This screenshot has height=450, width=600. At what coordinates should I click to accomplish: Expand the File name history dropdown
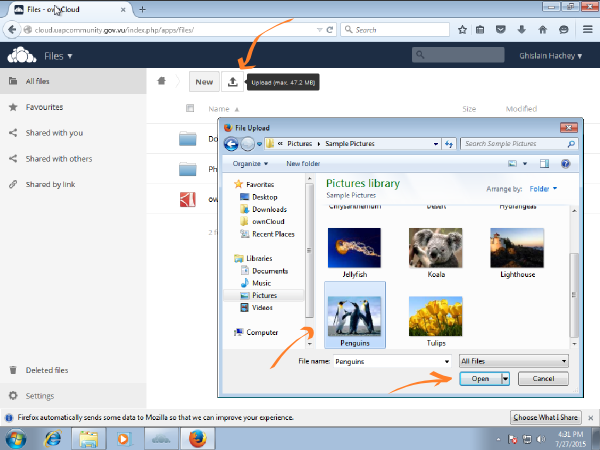coord(447,361)
